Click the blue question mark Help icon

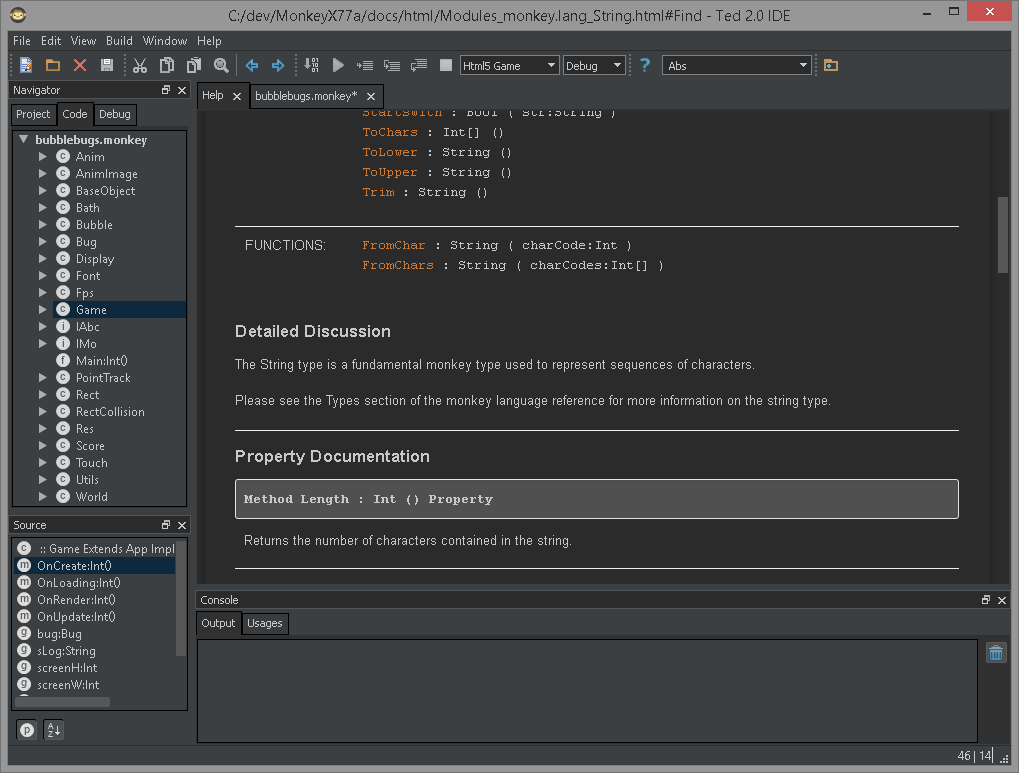[x=645, y=66]
